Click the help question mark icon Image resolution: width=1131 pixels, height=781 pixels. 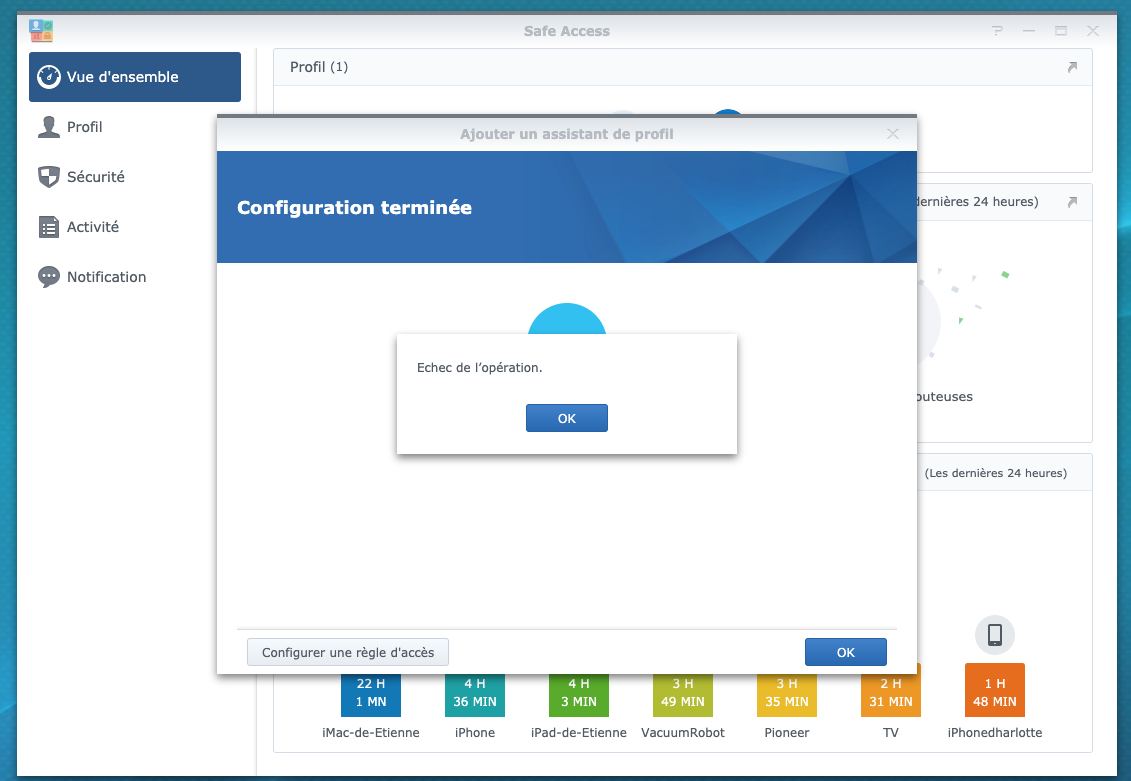pyautogui.click(x=997, y=31)
